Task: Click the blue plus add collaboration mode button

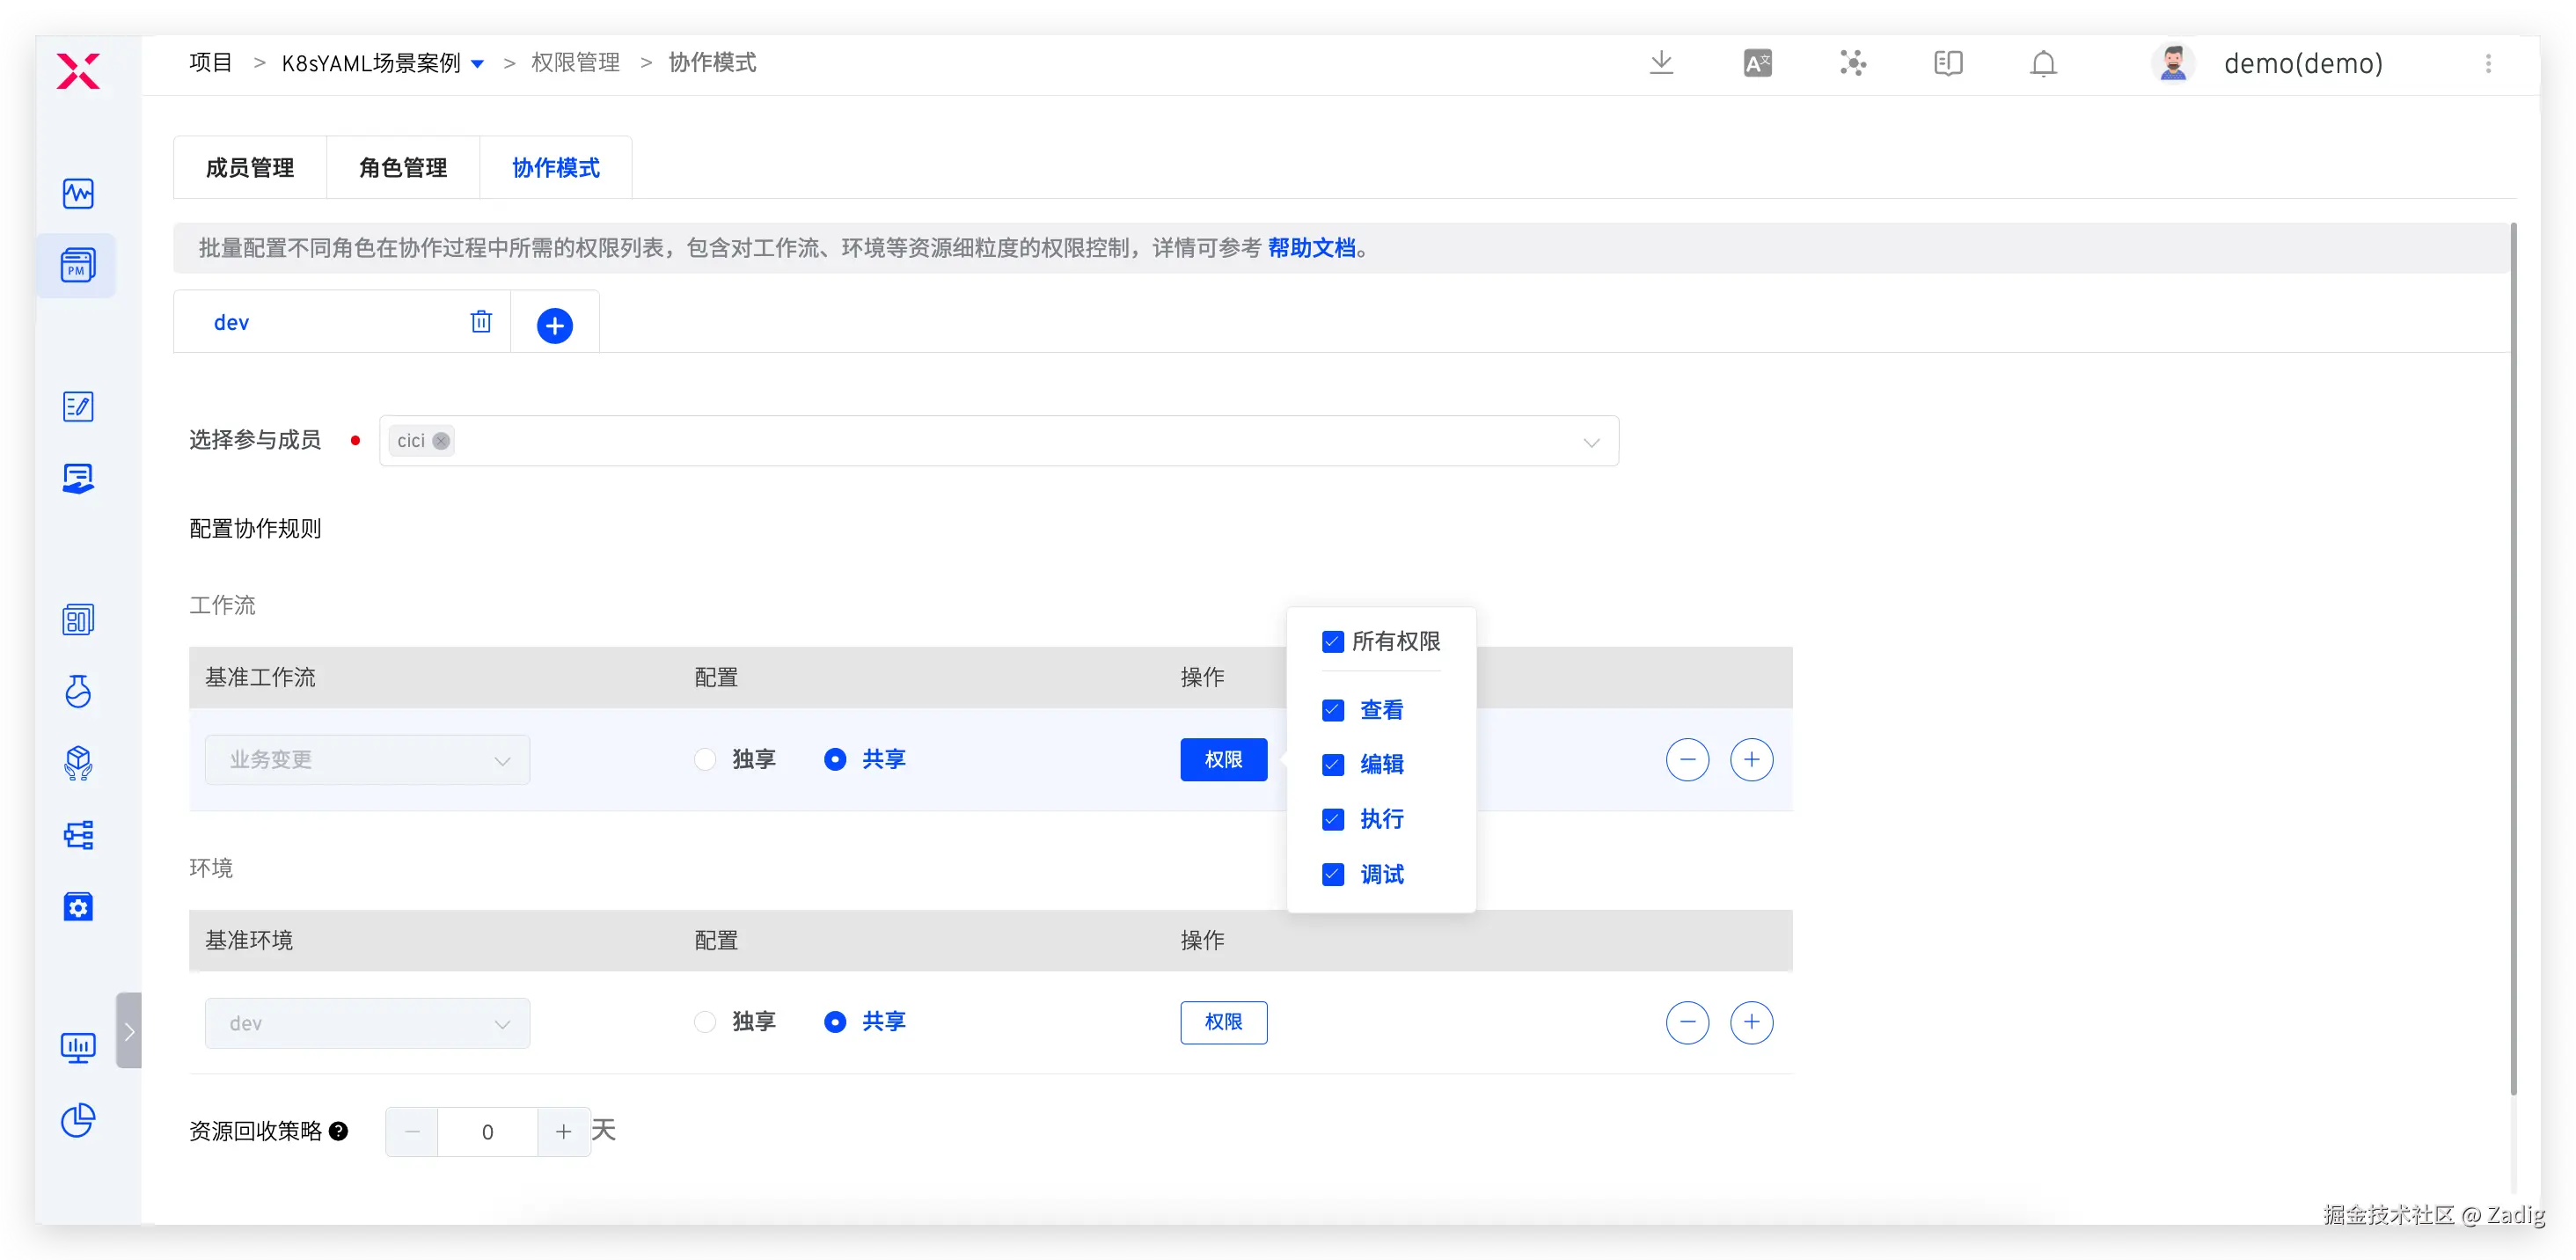Action: point(555,325)
